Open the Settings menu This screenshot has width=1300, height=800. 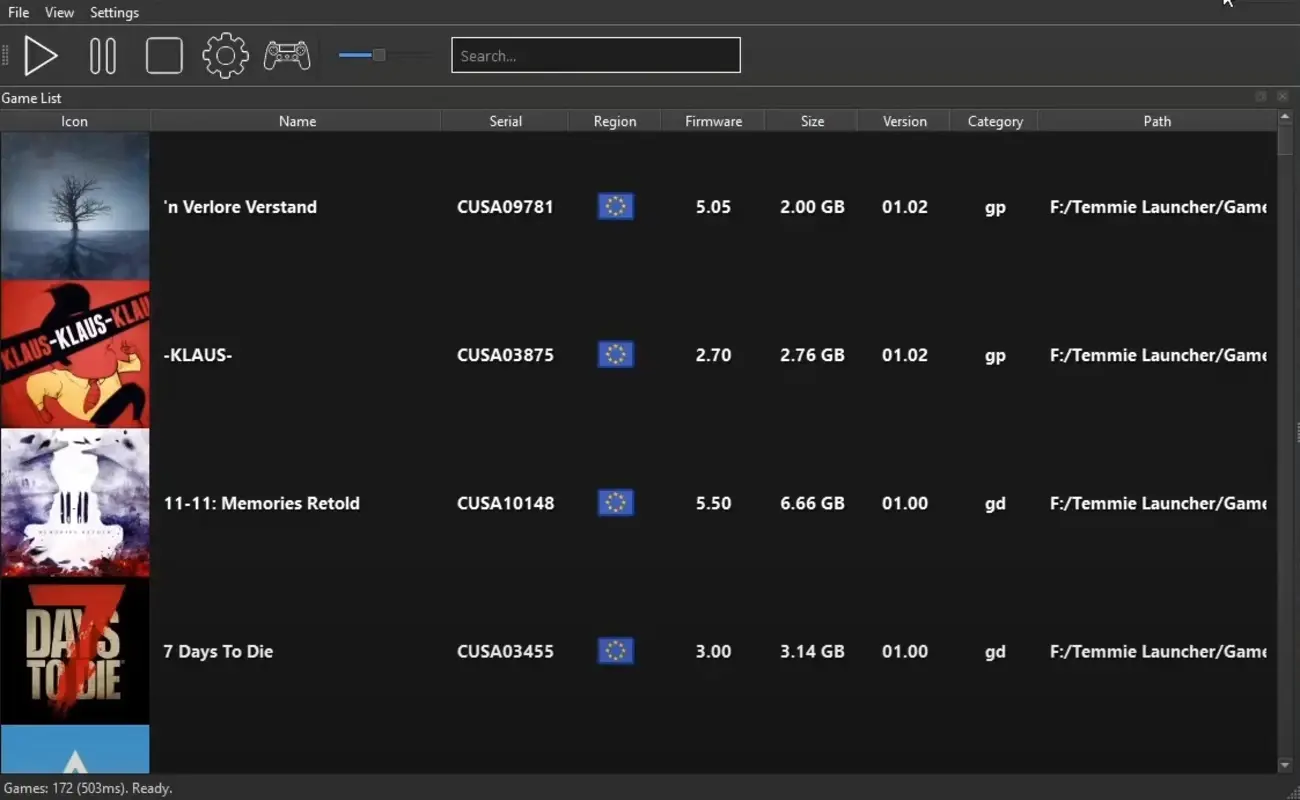click(x=114, y=12)
